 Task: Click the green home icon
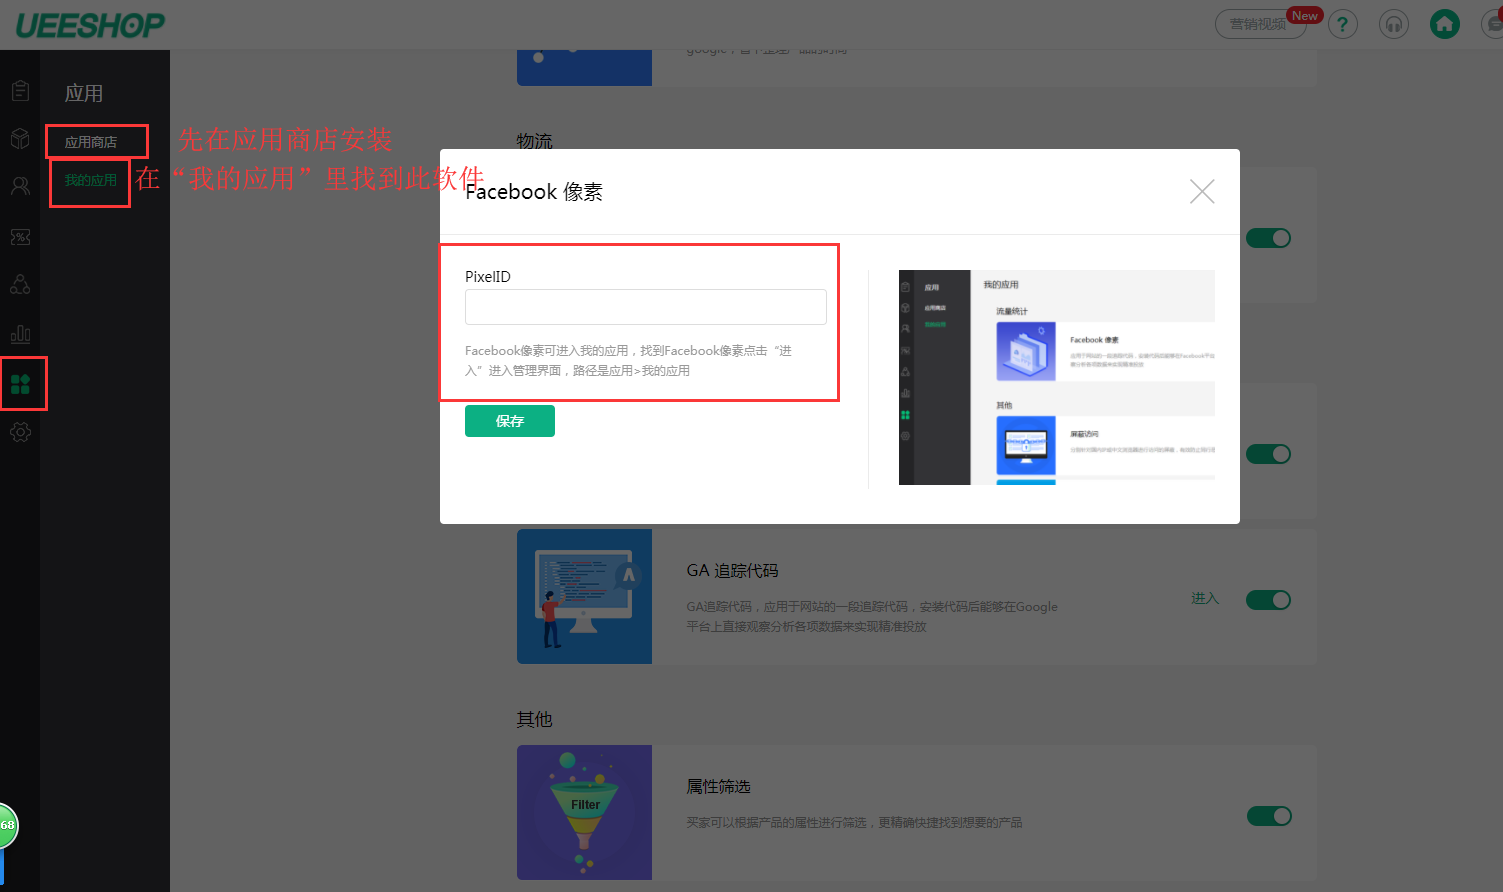[x=1445, y=24]
